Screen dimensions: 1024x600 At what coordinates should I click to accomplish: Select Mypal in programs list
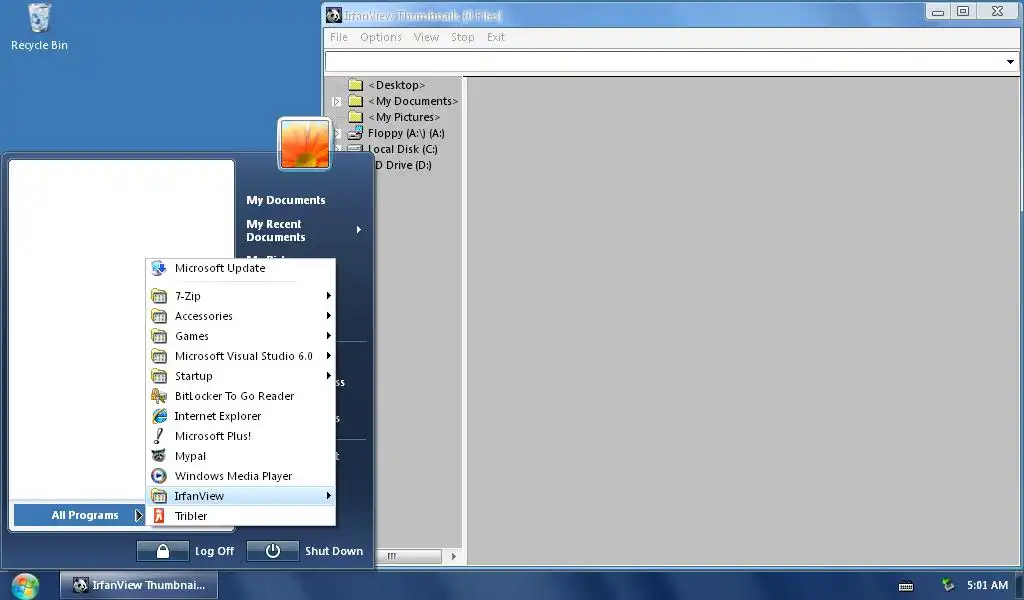pos(240,456)
